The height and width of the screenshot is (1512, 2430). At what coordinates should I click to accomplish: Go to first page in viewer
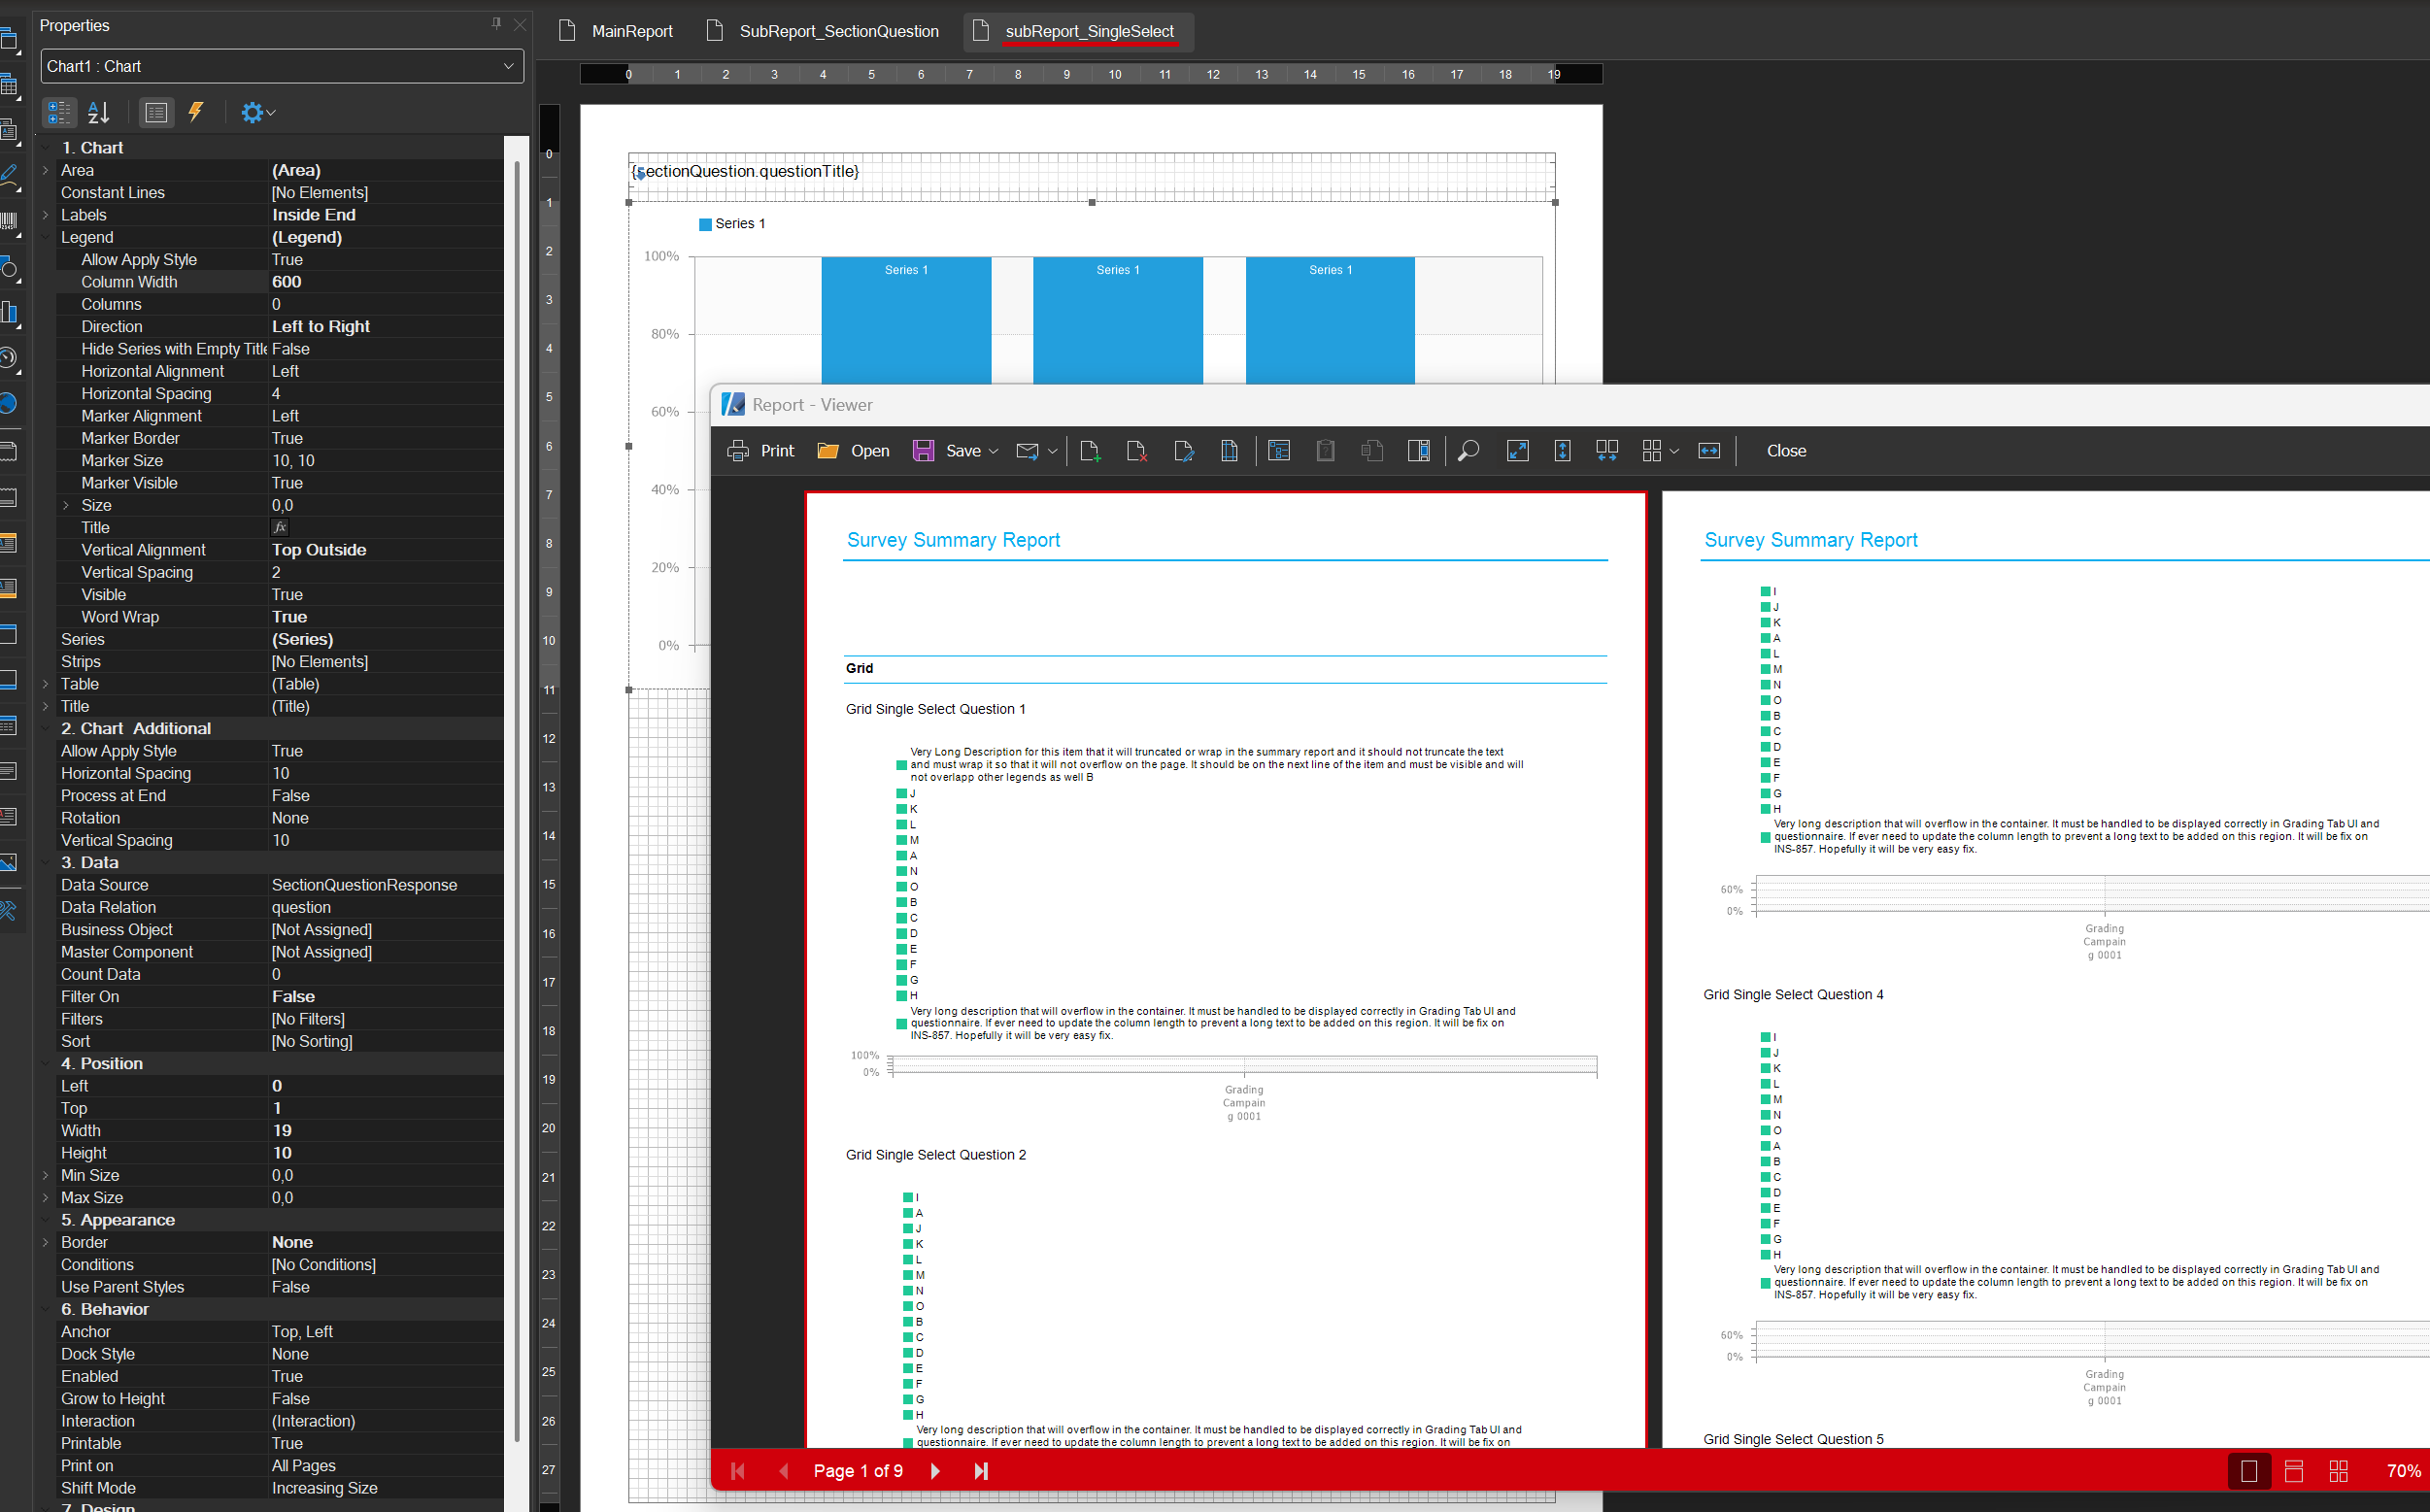738,1471
